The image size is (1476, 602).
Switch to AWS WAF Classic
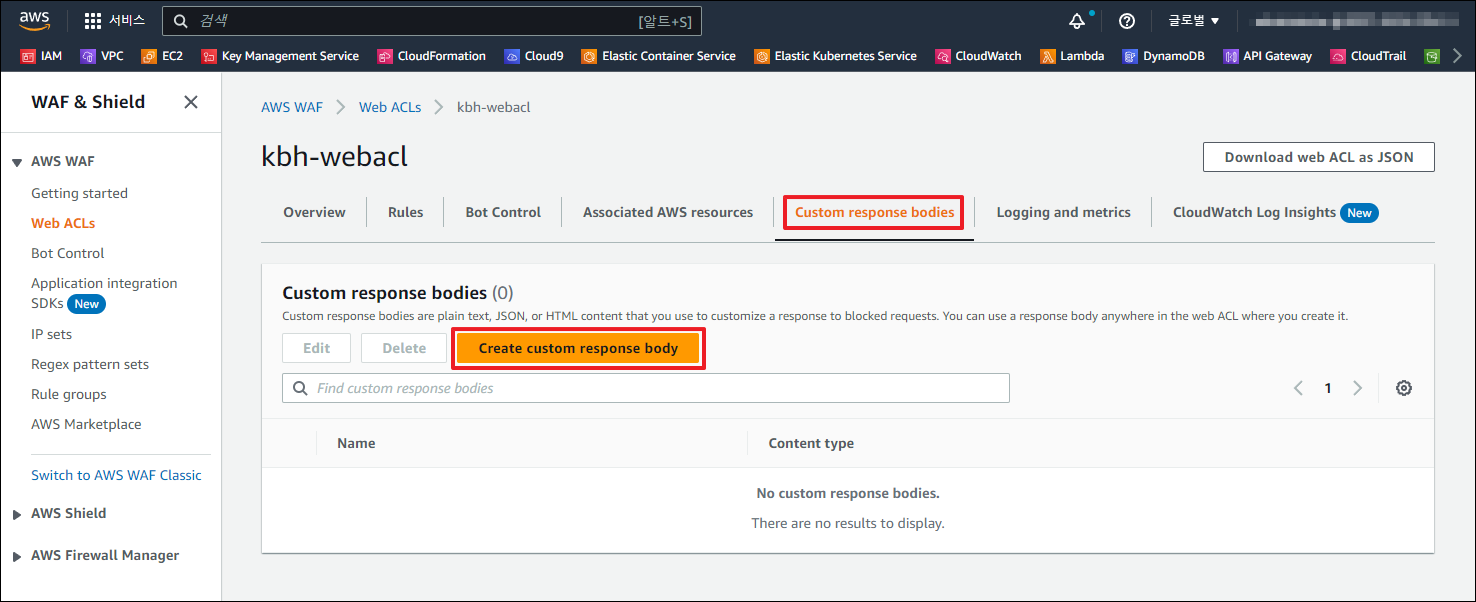coord(116,475)
